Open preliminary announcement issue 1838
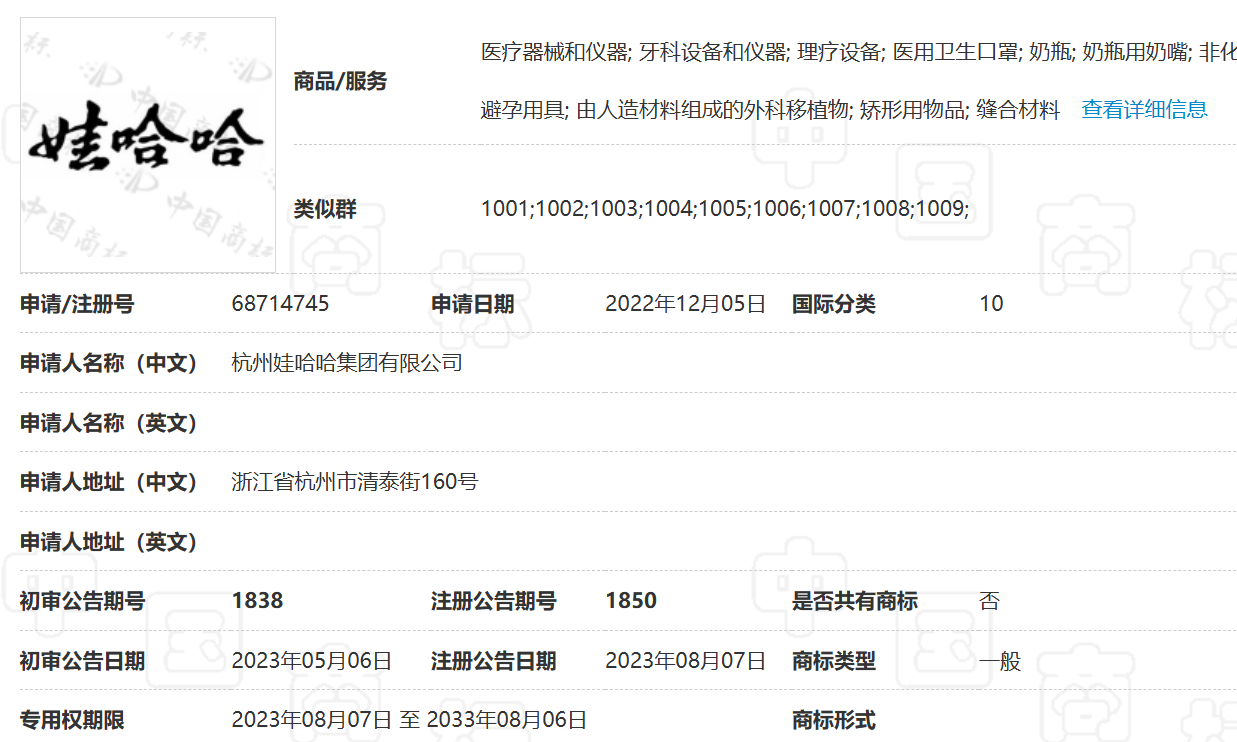 (x=257, y=601)
